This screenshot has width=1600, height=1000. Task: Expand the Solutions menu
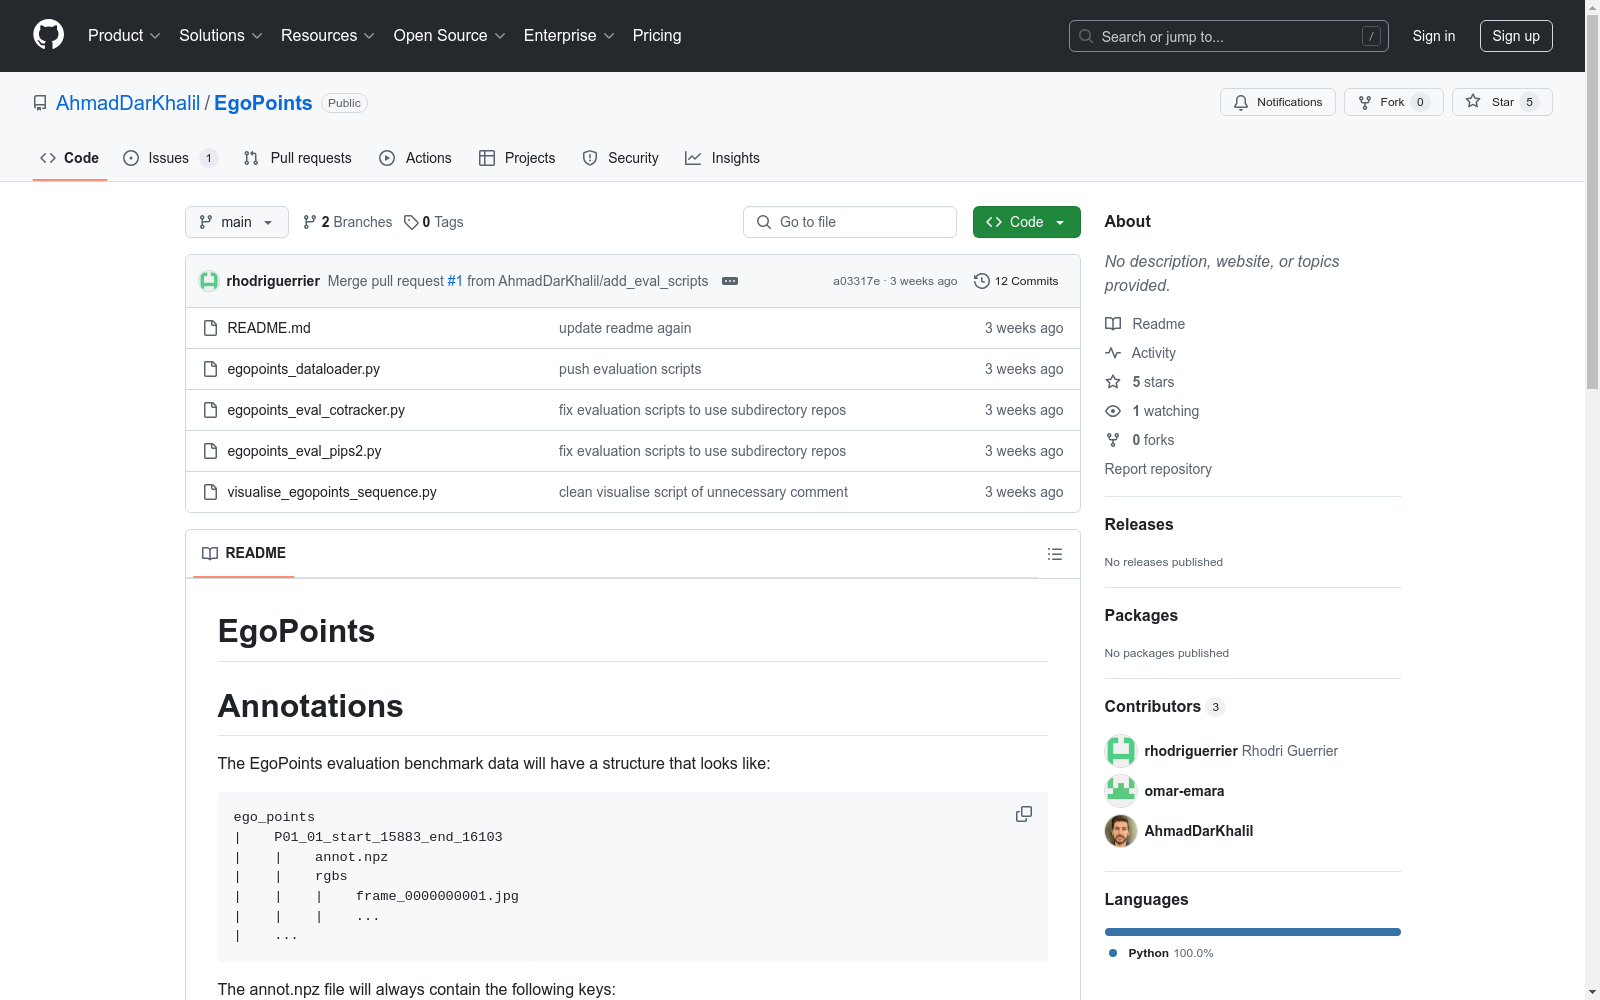tap(221, 36)
